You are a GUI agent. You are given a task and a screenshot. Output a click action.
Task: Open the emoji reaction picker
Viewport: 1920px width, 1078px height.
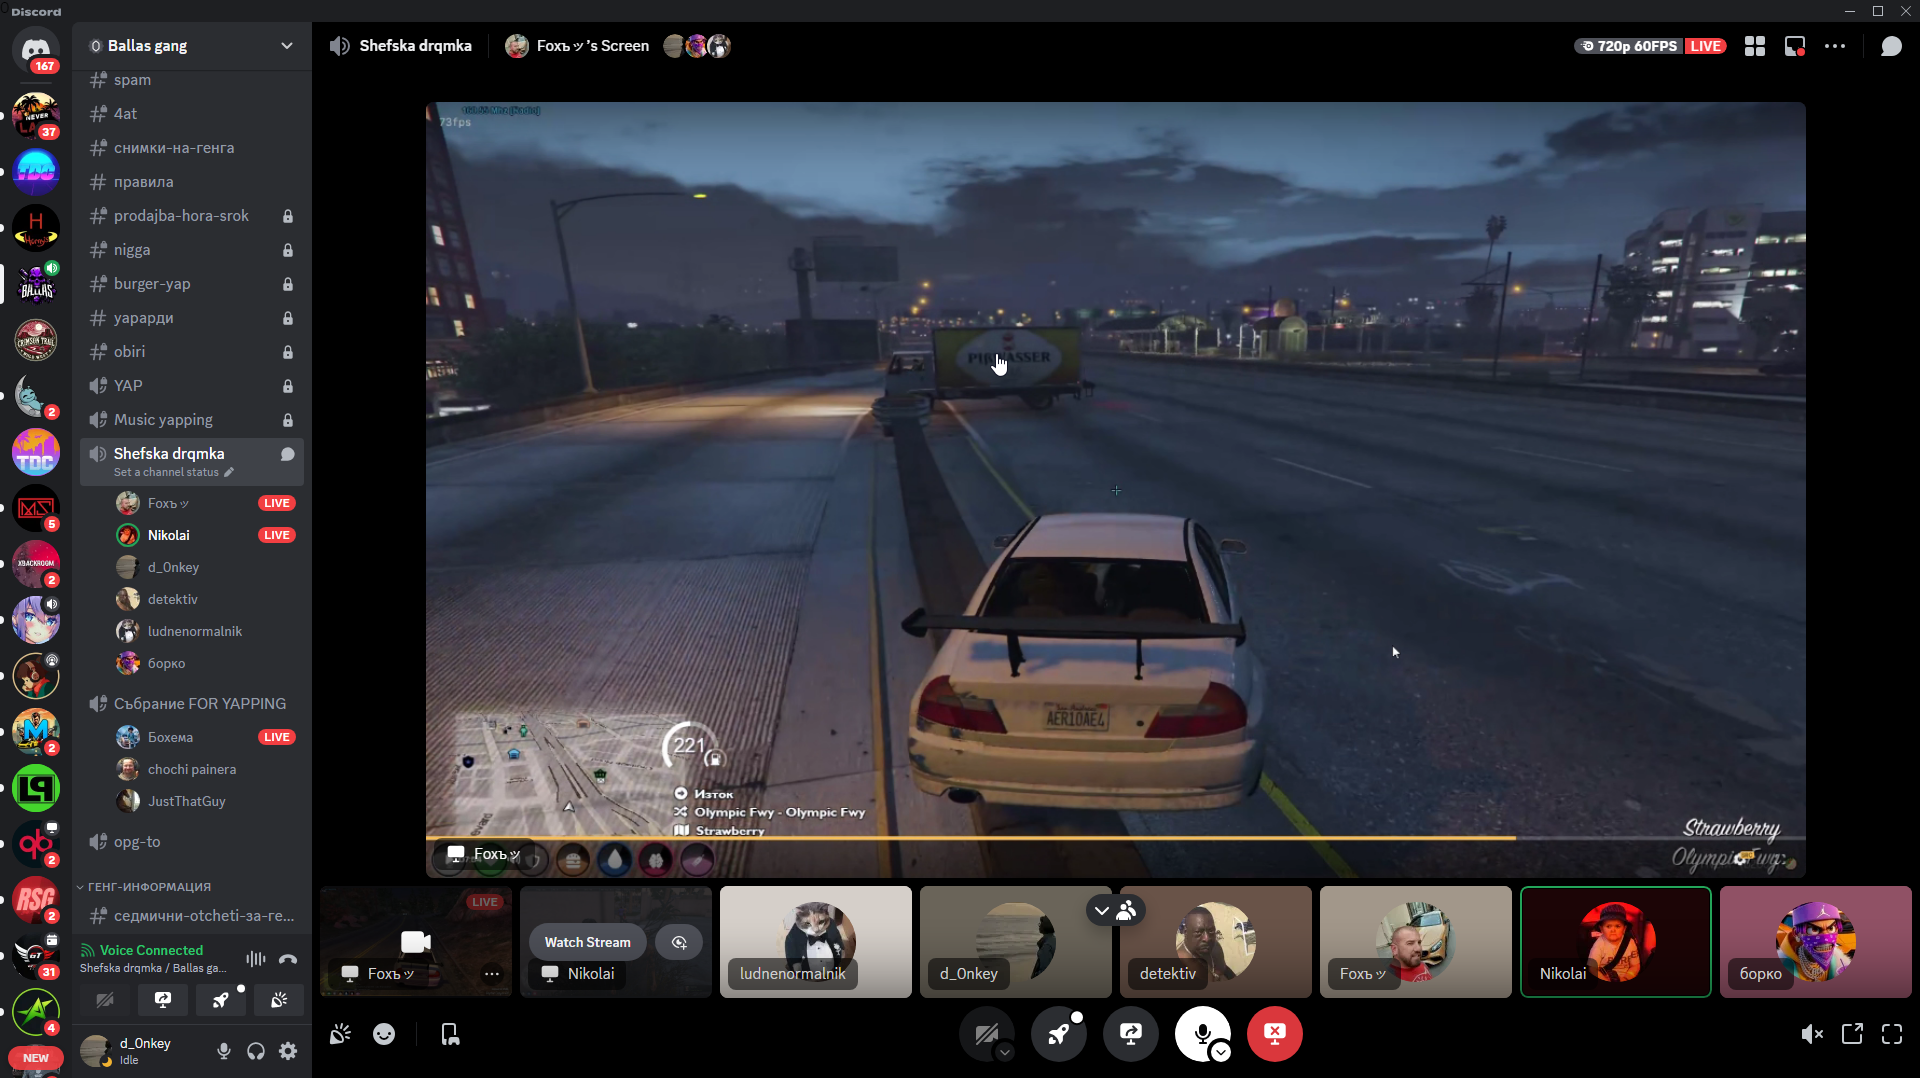[384, 1034]
